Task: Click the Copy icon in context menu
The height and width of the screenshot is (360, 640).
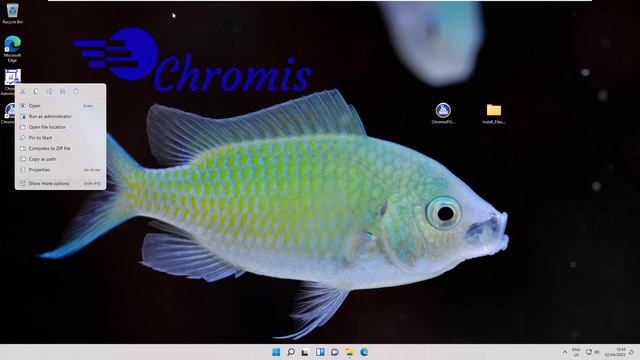Action: tap(36, 92)
